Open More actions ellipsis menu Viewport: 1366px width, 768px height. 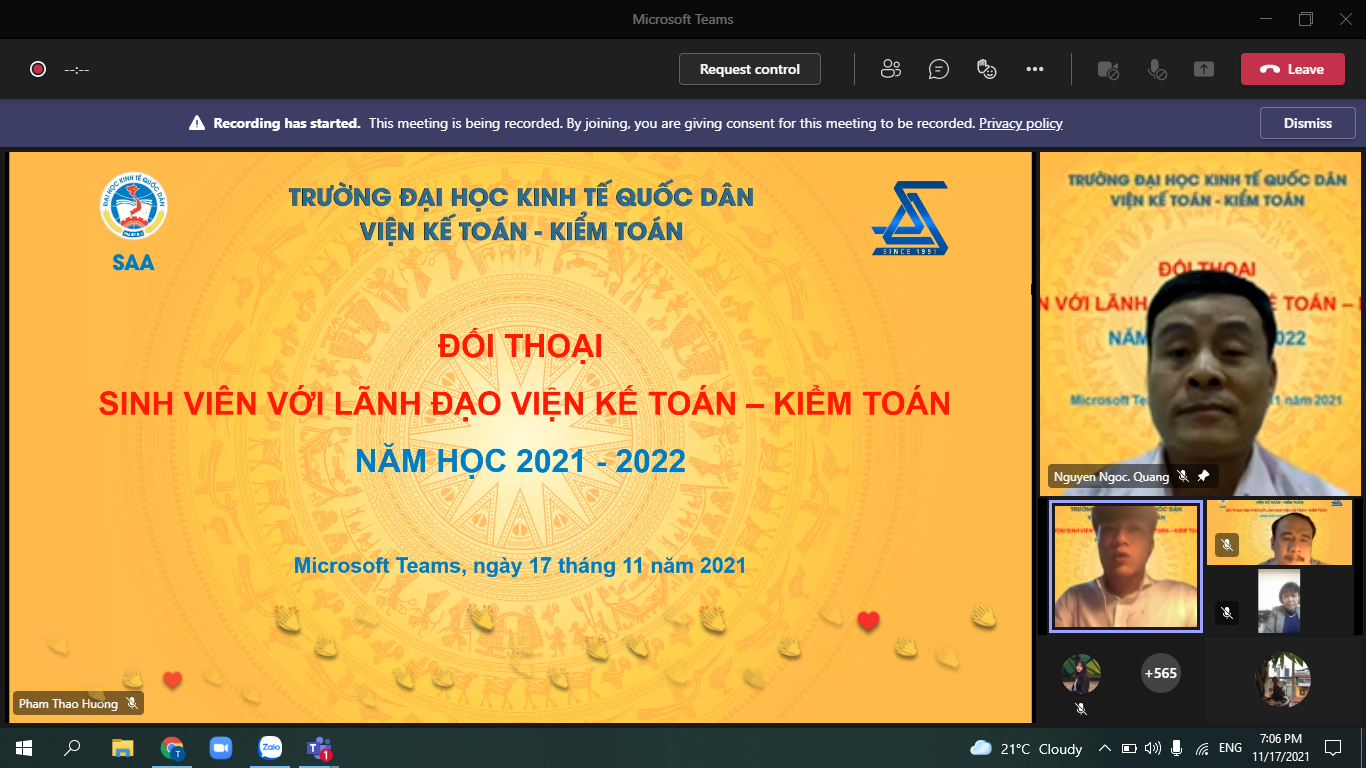click(1035, 69)
